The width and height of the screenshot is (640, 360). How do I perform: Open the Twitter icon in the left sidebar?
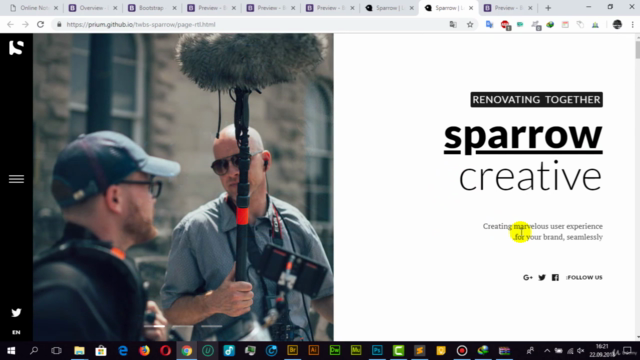click(x=16, y=313)
